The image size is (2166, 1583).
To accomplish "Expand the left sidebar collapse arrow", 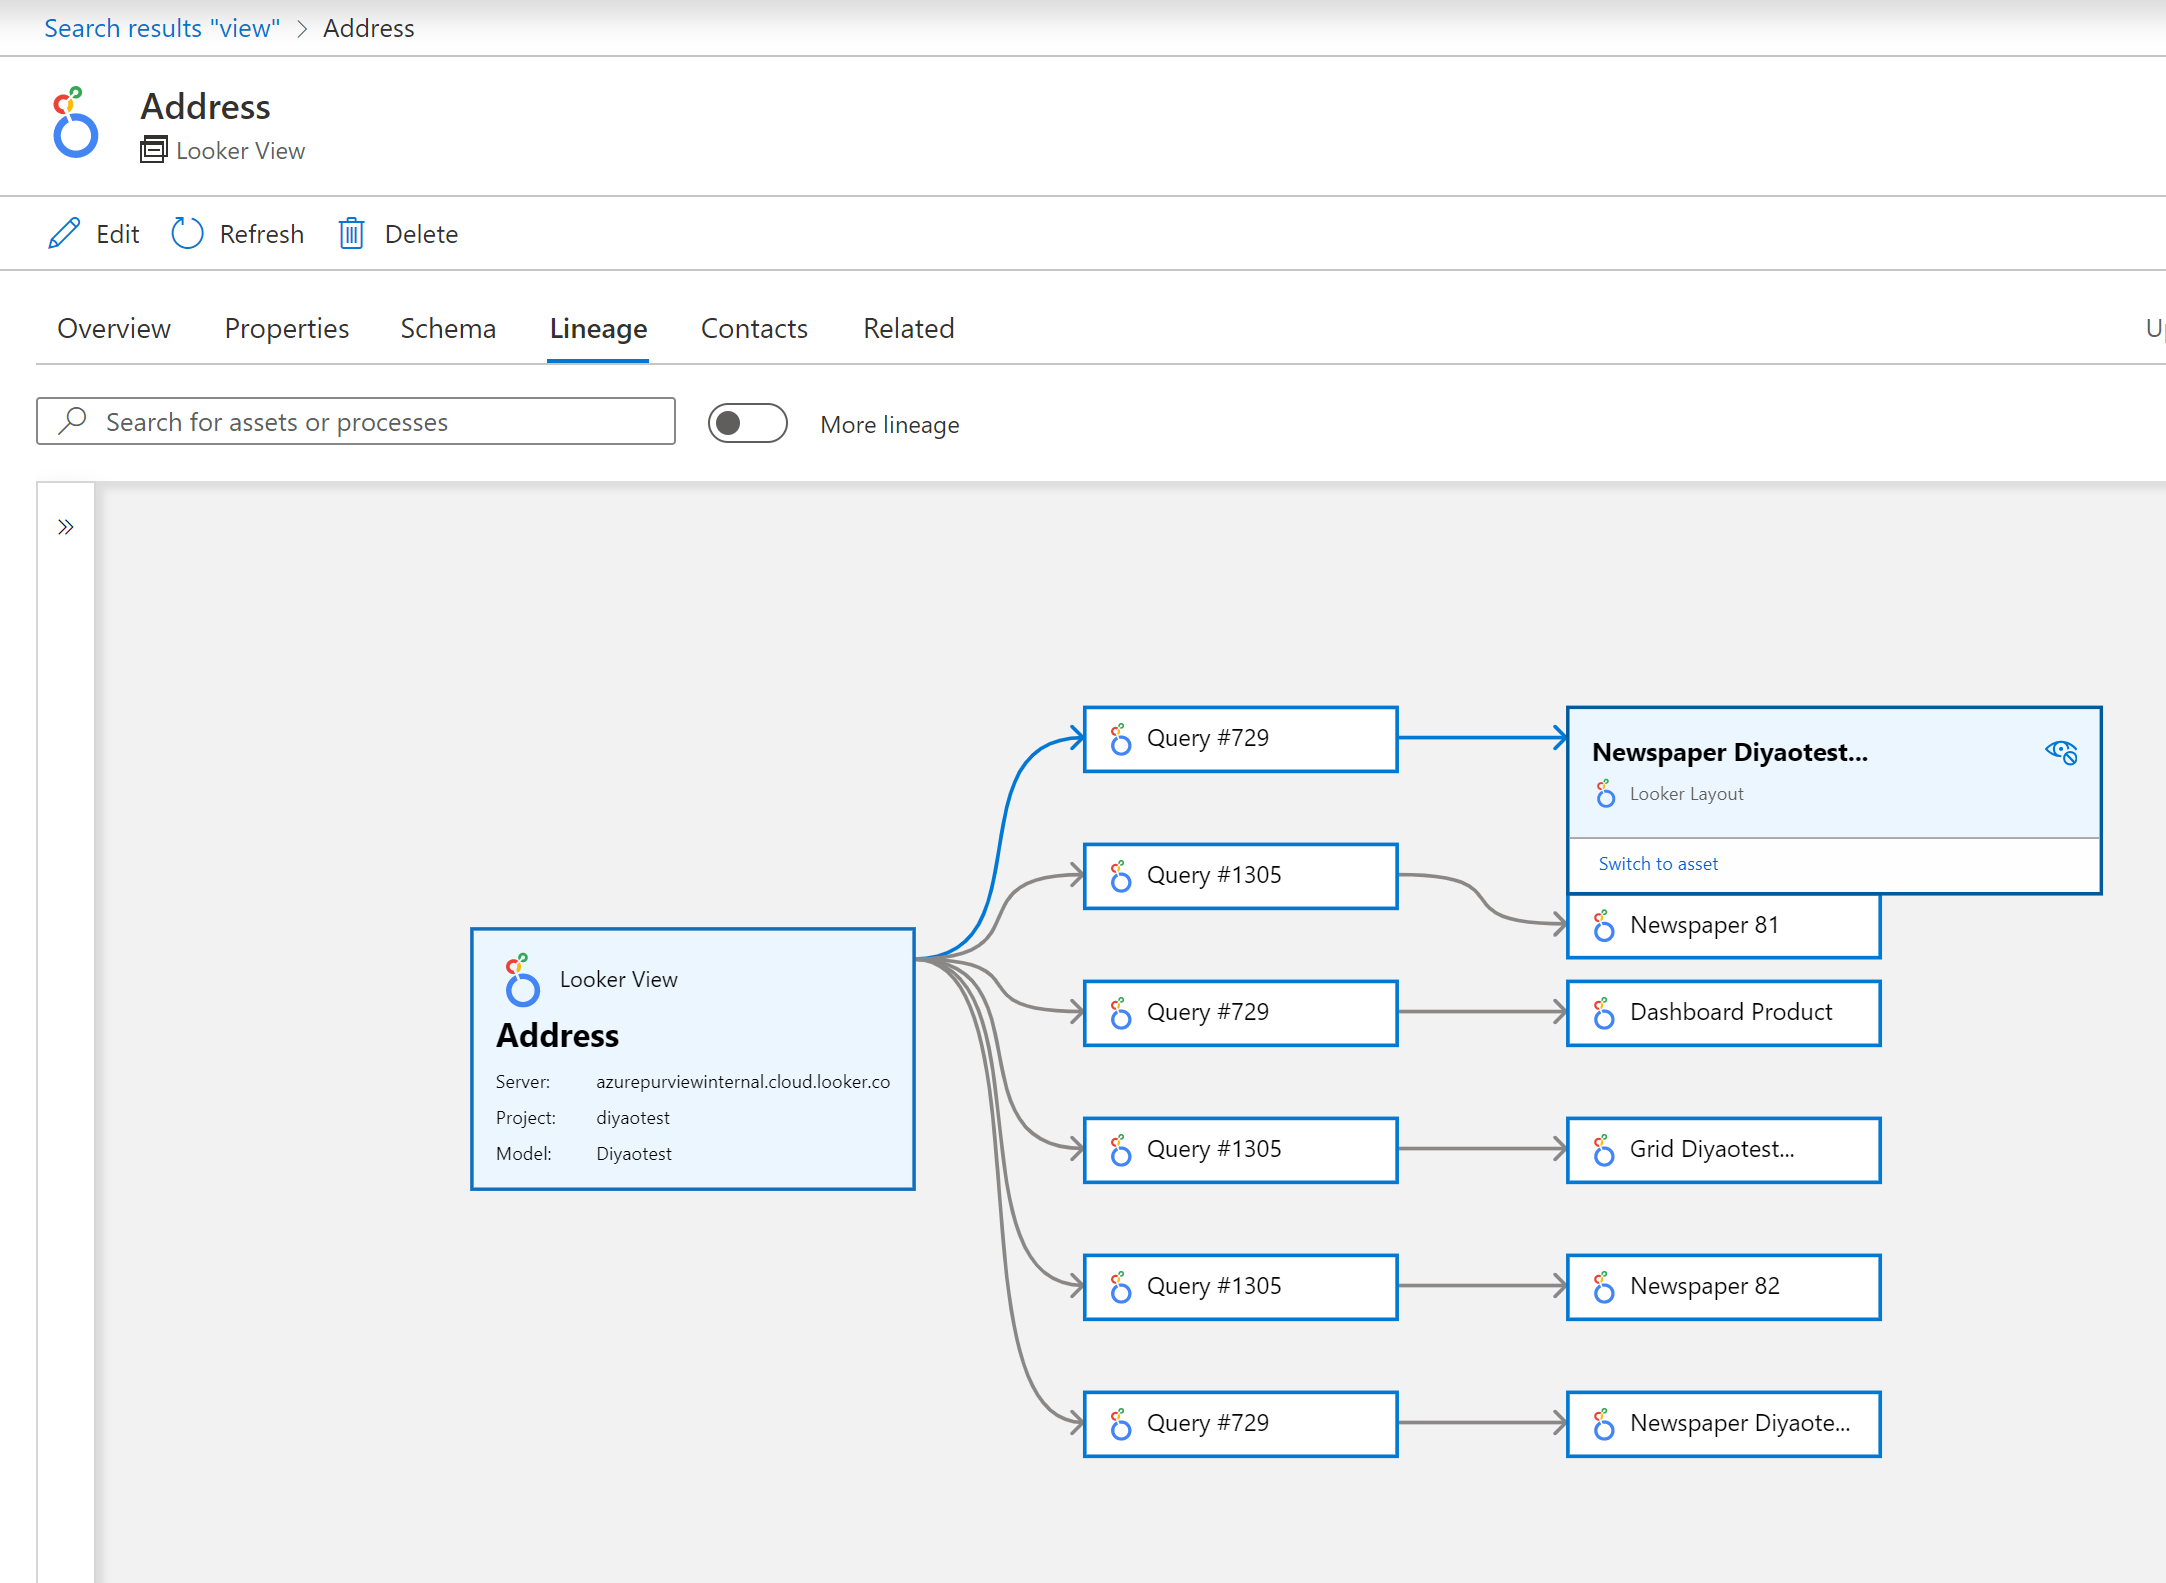I will (x=66, y=527).
